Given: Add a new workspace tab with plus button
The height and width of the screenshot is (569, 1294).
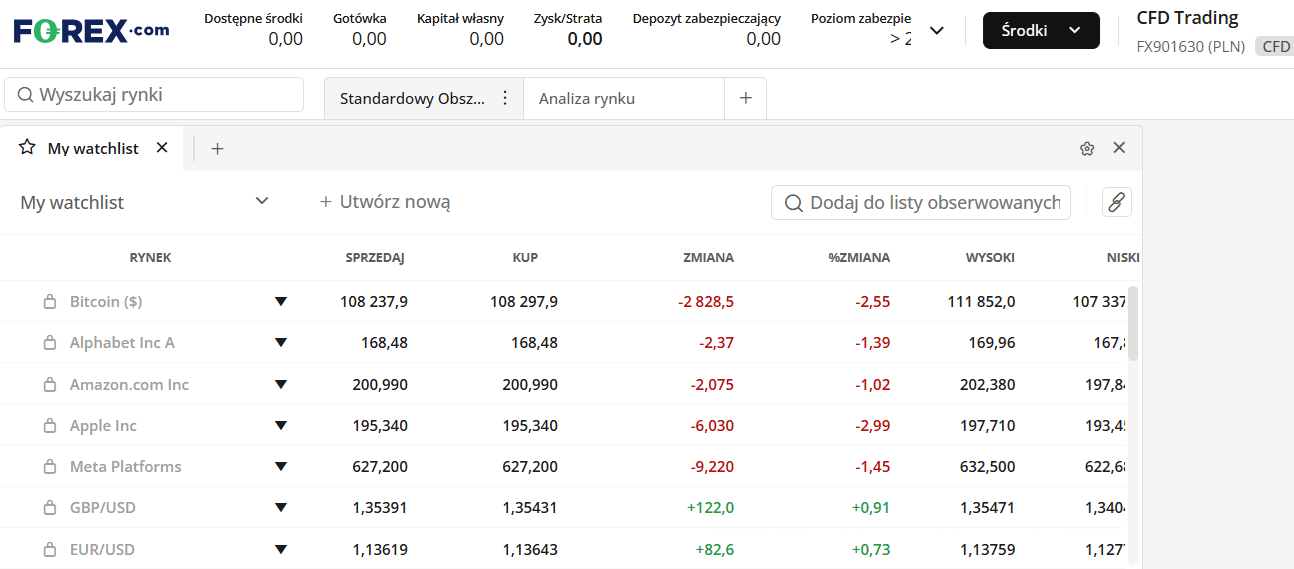Looking at the screenshot, I should [x=745, y=98].
